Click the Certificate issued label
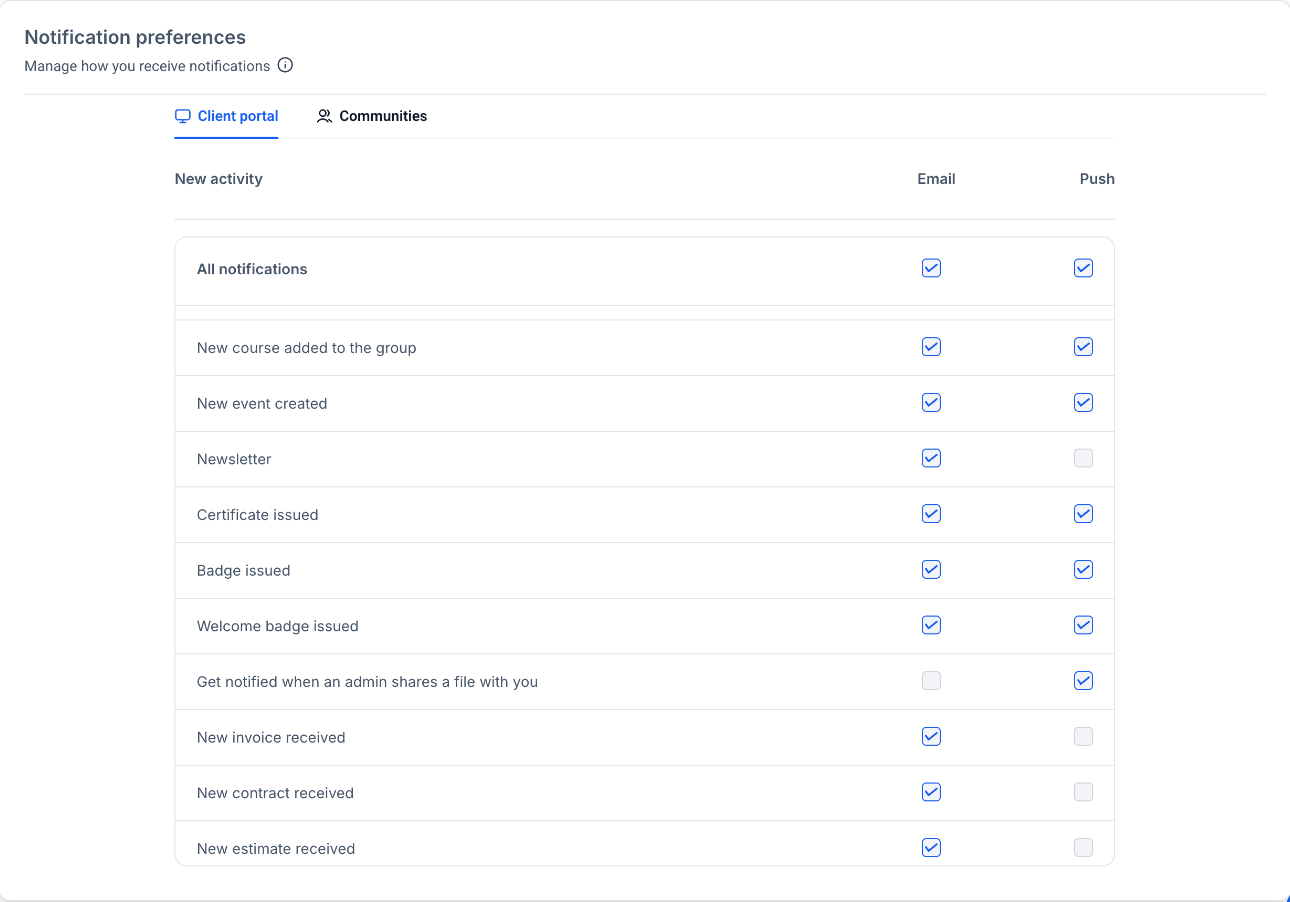The width and height of the screenshot is (1290, 902). (x=257, y=515)
